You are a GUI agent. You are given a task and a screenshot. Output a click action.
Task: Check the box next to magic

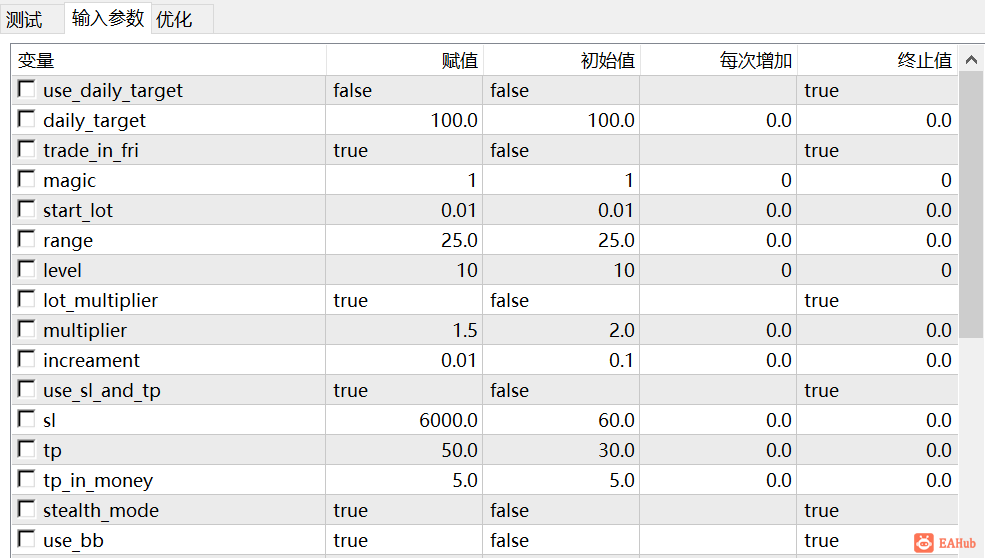coord(26,180)
